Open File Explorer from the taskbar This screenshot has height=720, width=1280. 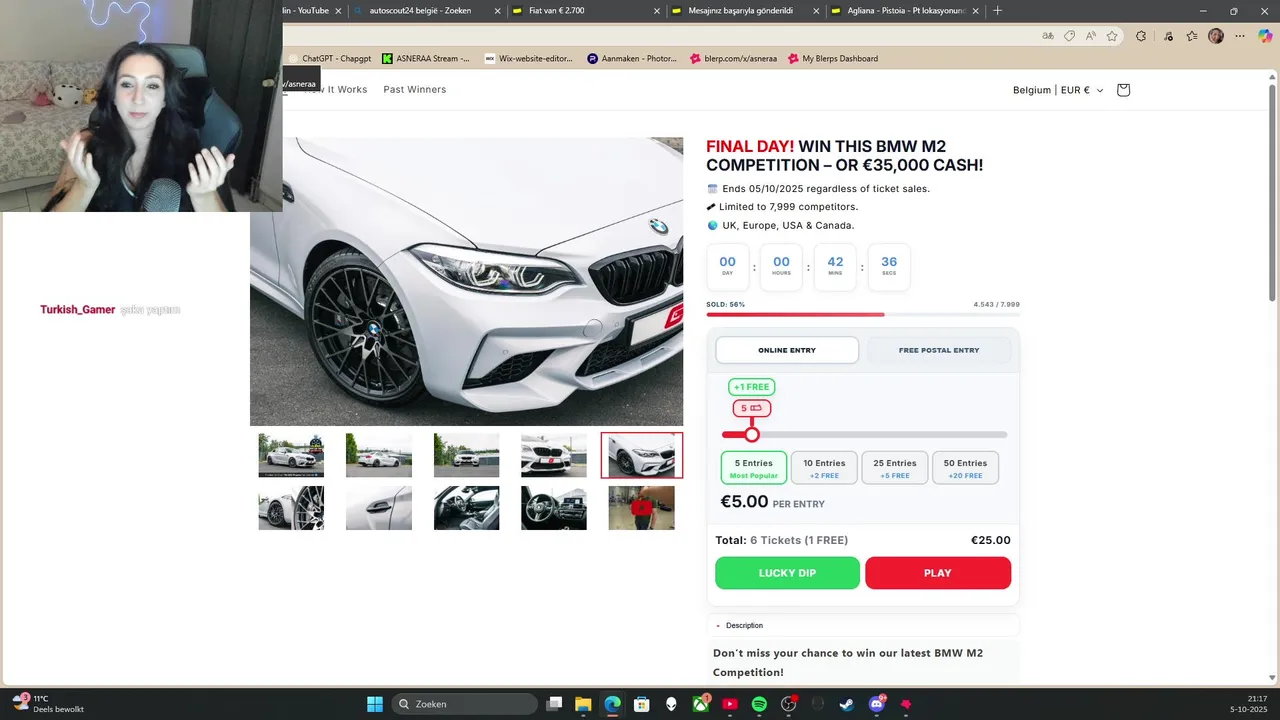(584, 704)
